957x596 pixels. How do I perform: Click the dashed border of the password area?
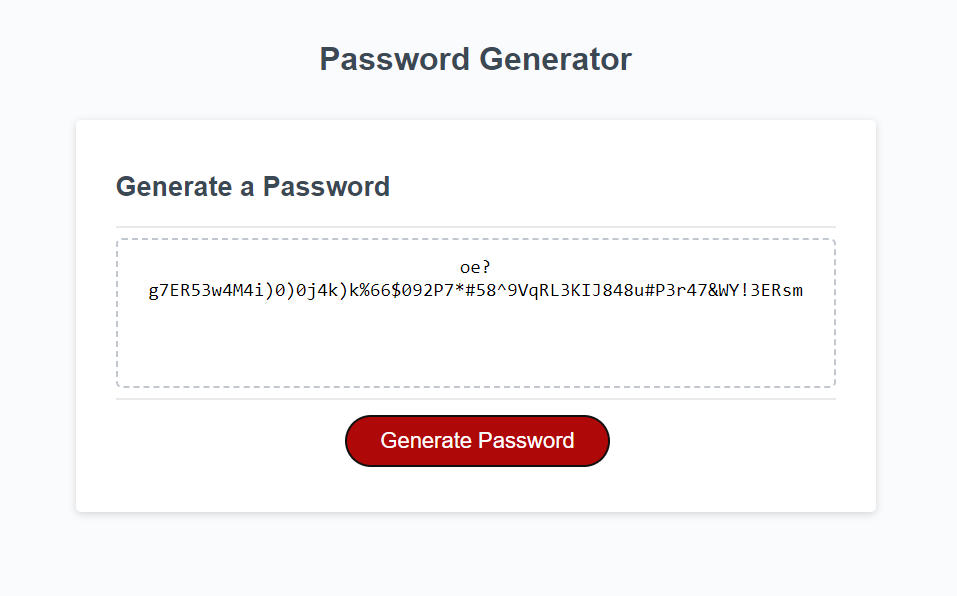pyautogui.click(x=477, y=238)
